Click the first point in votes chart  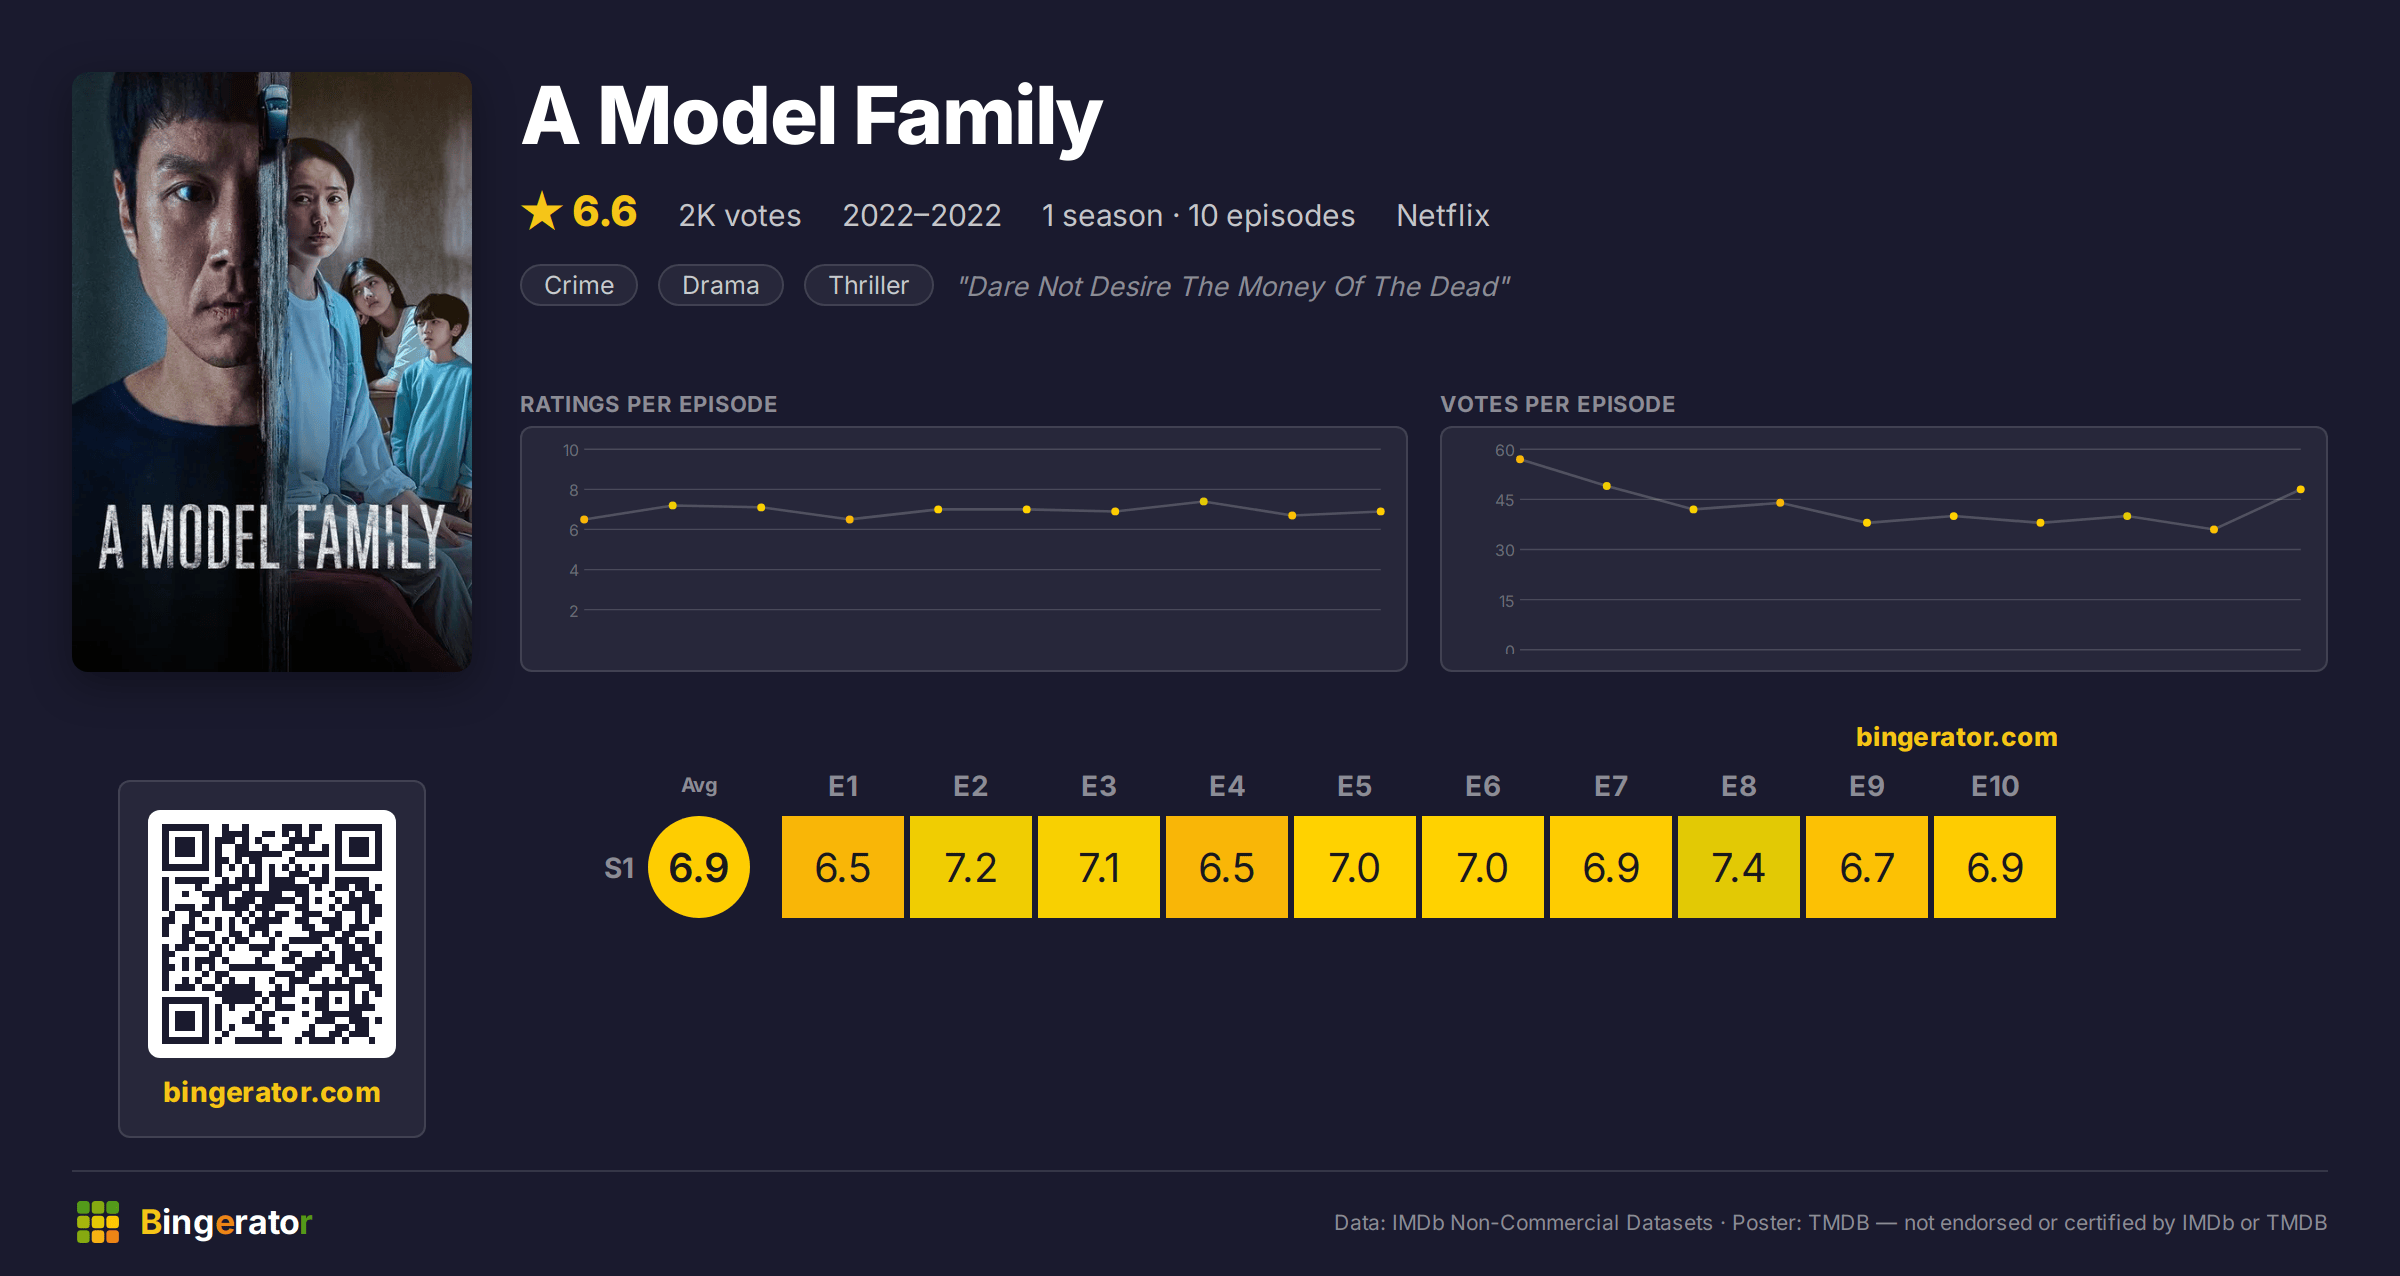[1520, 459]
